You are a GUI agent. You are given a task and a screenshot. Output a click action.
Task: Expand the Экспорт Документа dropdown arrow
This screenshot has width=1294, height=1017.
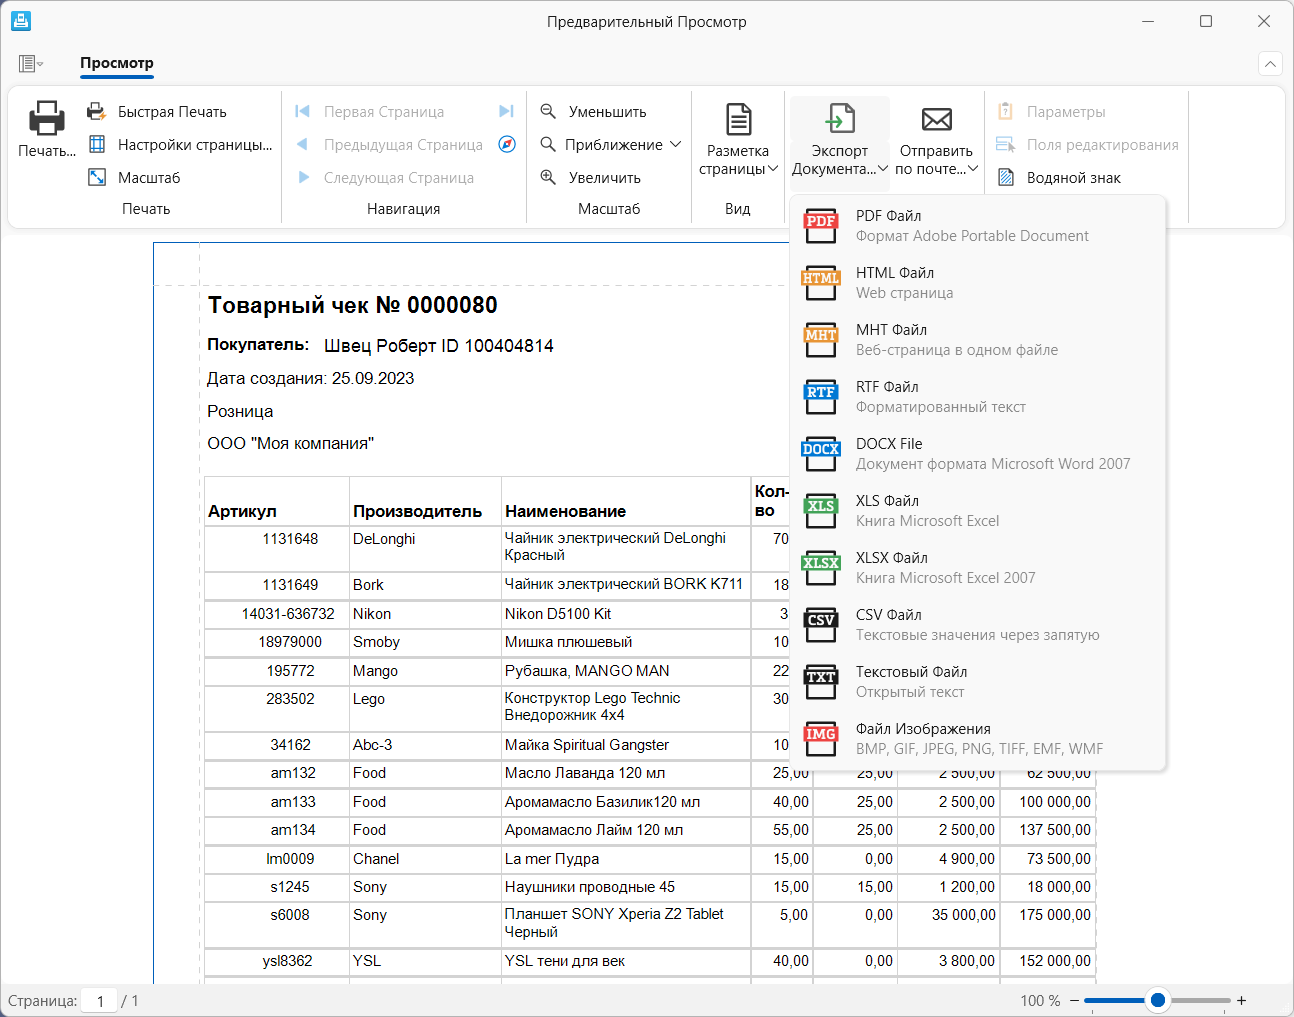pyautogui.click(x=883, y=169)
